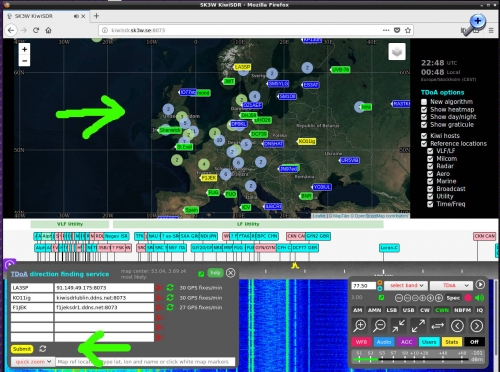Click the waterfall zoom out magnifier icon
The width and height of the screenshot is (500, 372).
pyautogui.click(x=379, y=325)
